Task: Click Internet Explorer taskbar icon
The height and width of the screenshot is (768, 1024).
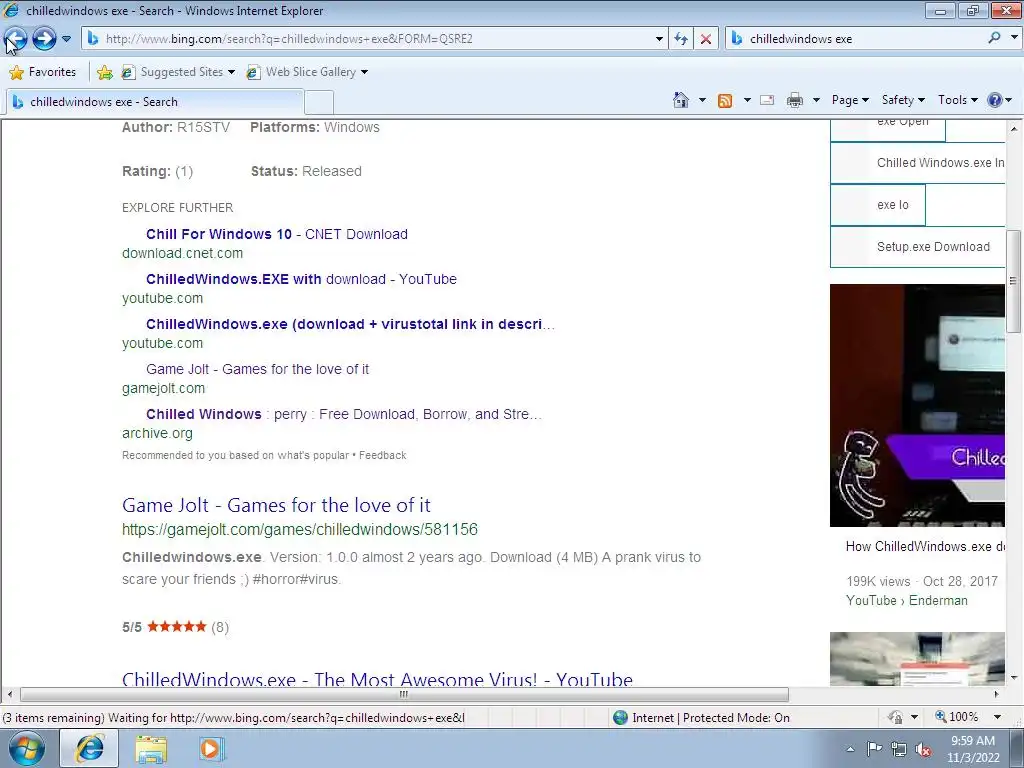Action: point(89,748)
